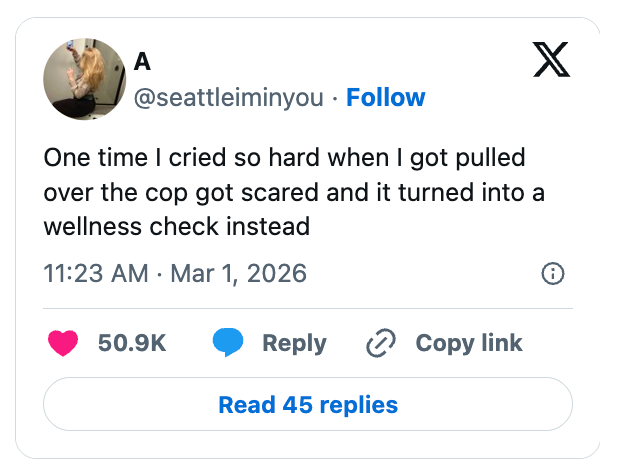Open the @seattleiminyou handle link
This screenshot has width=622, height=476.
(x=233, y=98)
